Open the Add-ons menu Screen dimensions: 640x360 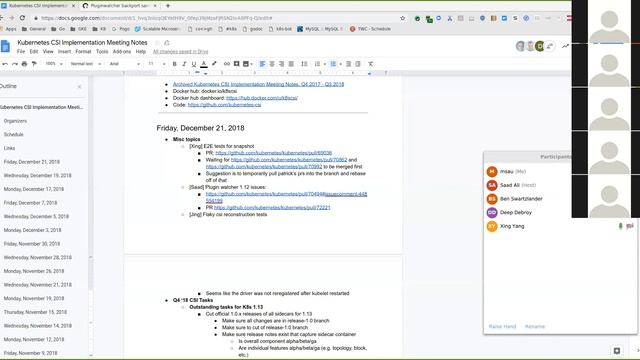[122, 52]
